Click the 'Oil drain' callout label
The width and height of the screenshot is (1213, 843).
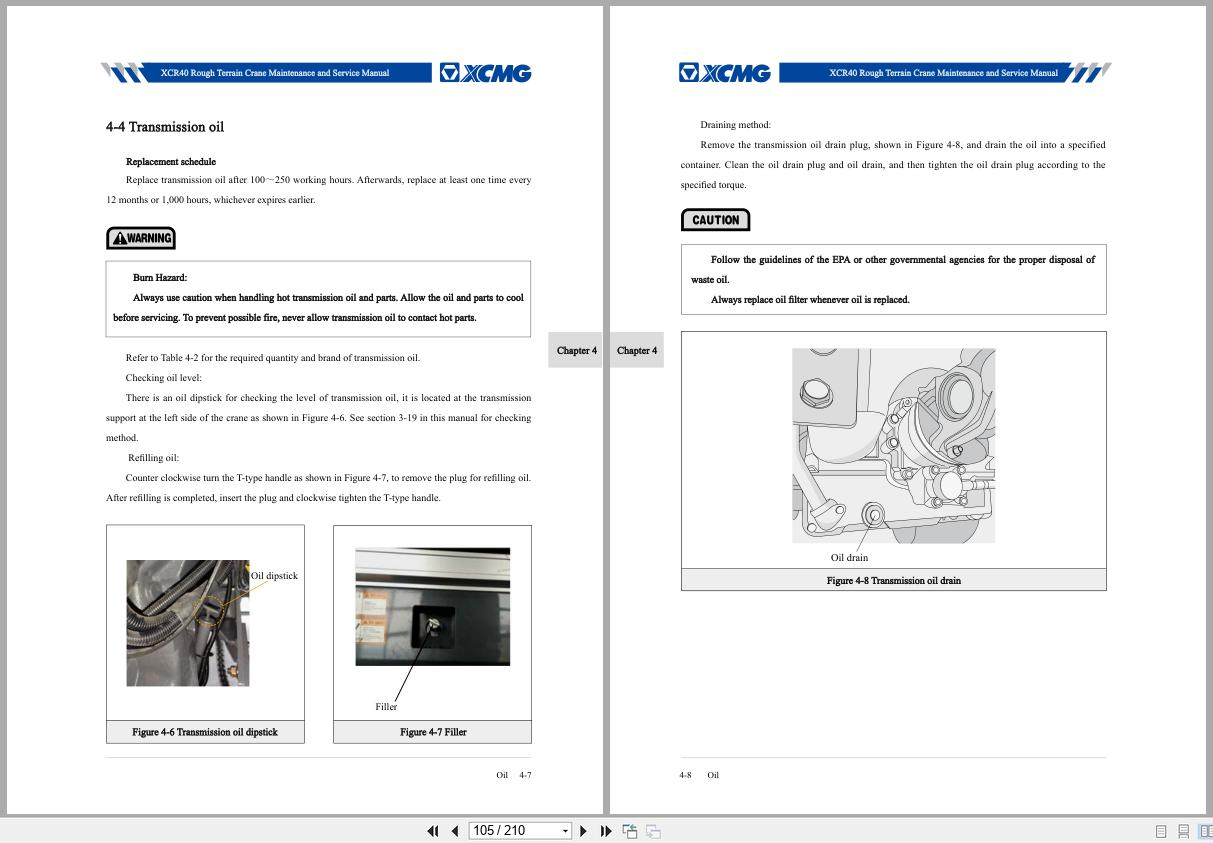point(849,558)
